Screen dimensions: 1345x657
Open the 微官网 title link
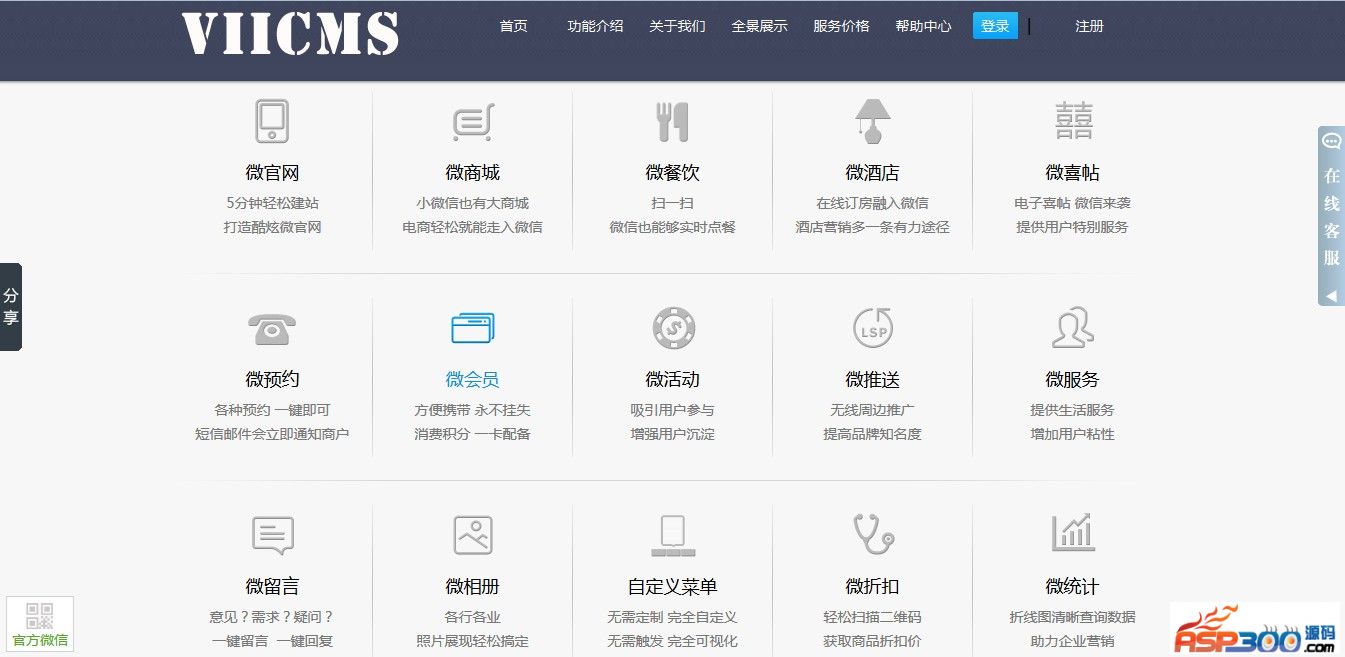272,173
